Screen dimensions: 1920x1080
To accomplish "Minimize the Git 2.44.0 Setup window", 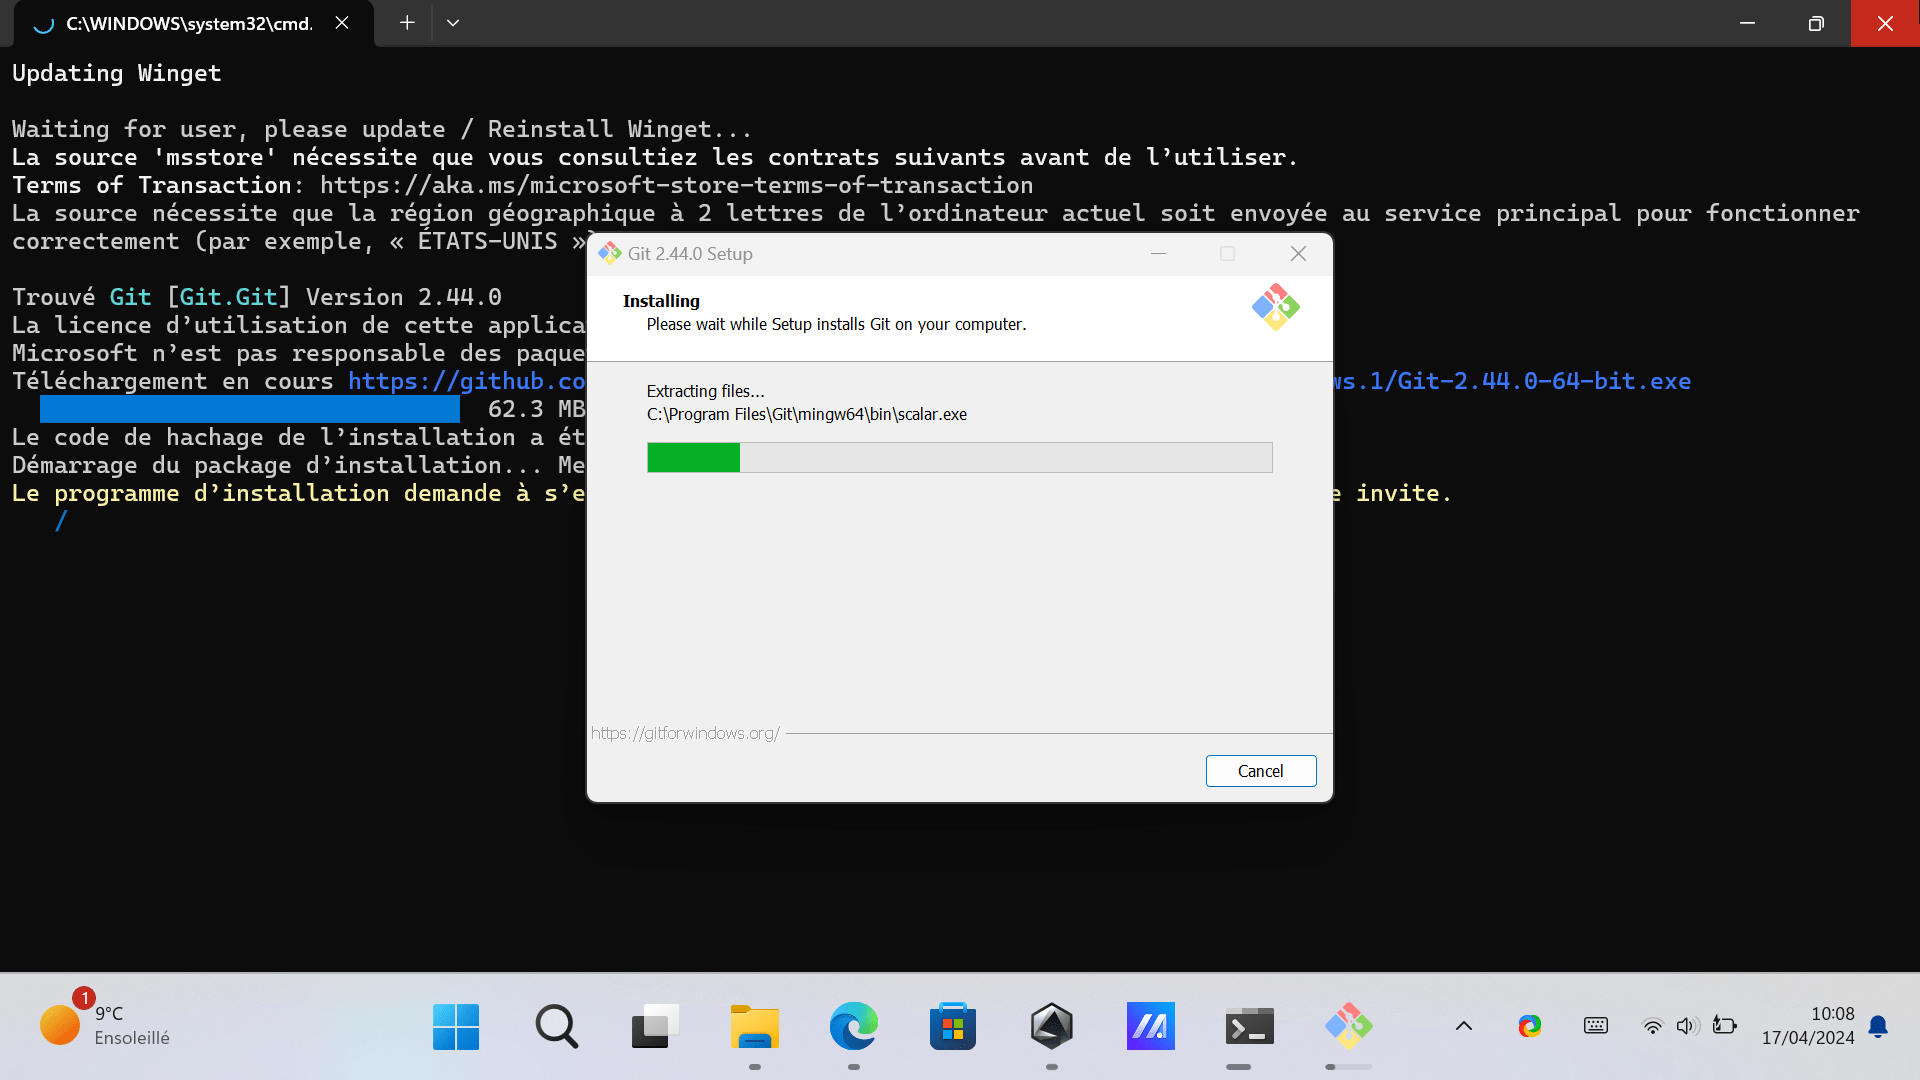I will pyautogui.click(x=1158, y=254).
